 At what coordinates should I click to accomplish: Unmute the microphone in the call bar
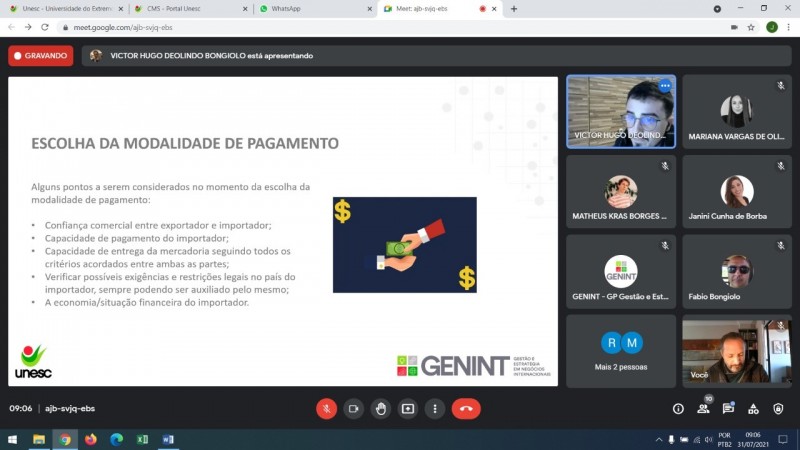[x=326, y=408]
